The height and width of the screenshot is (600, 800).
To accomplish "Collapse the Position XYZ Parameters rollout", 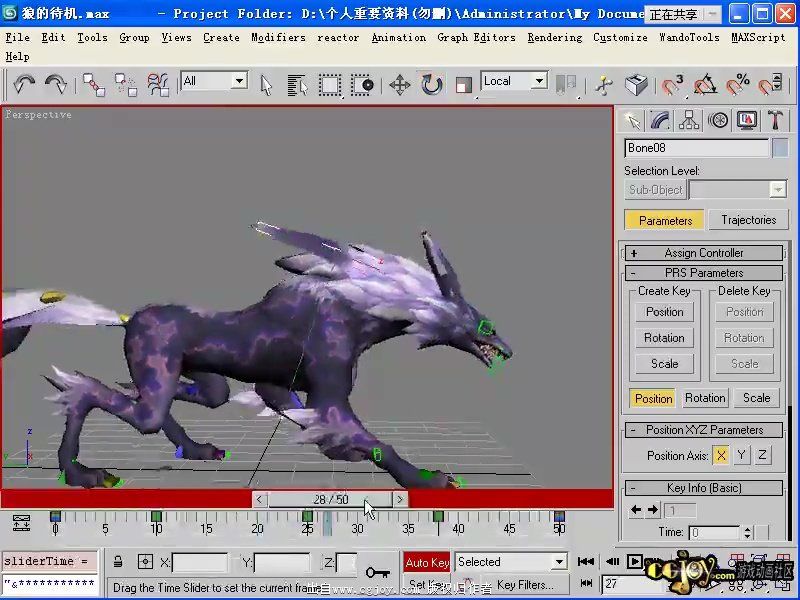I will point(704,430).
